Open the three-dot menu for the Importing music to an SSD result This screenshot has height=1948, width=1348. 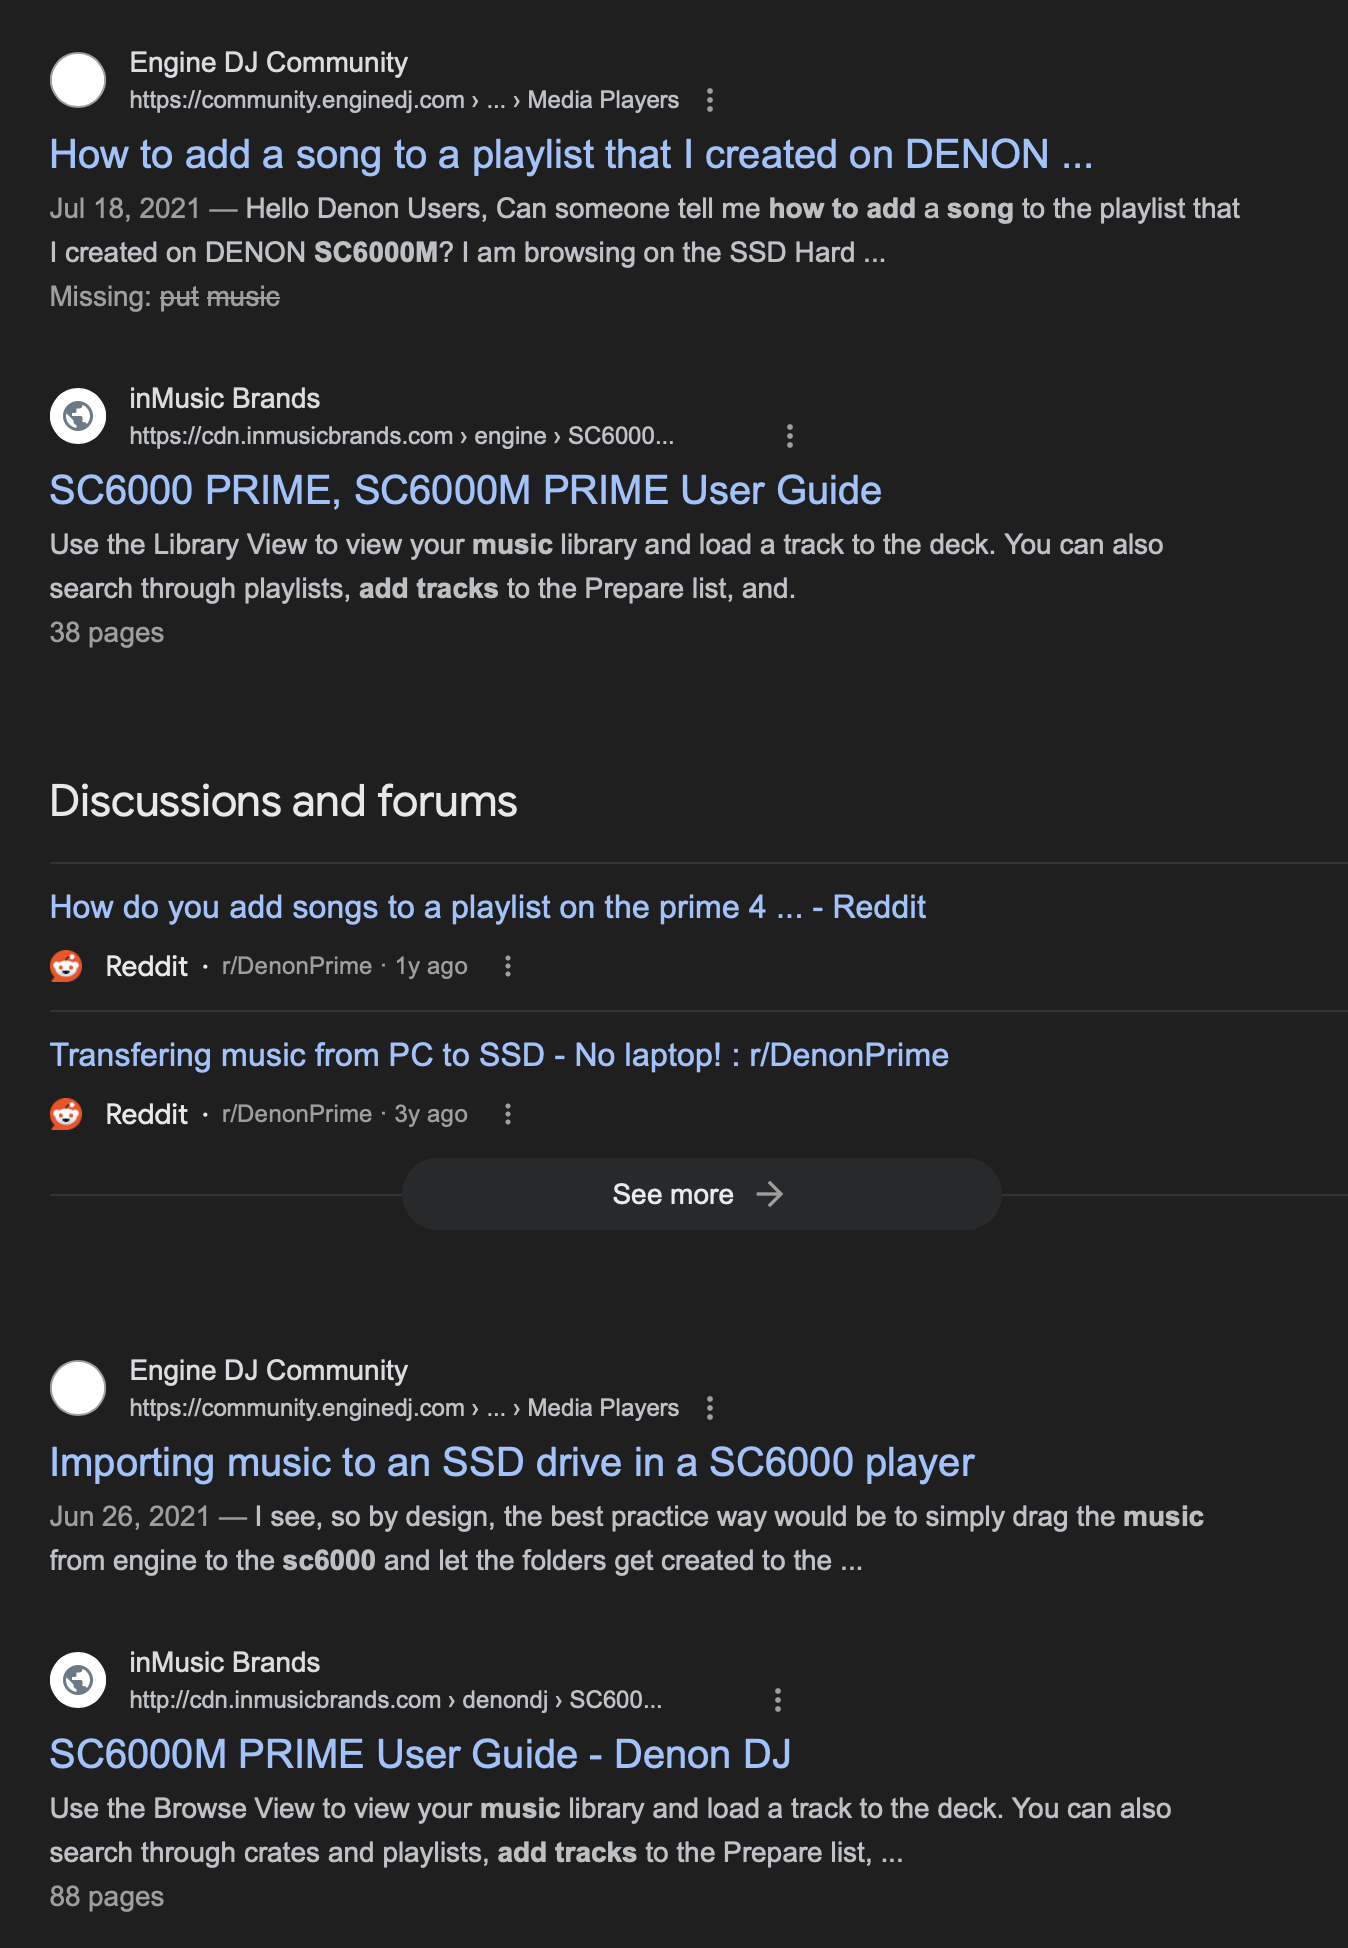pyautogui.click(x=710, y=1408)
